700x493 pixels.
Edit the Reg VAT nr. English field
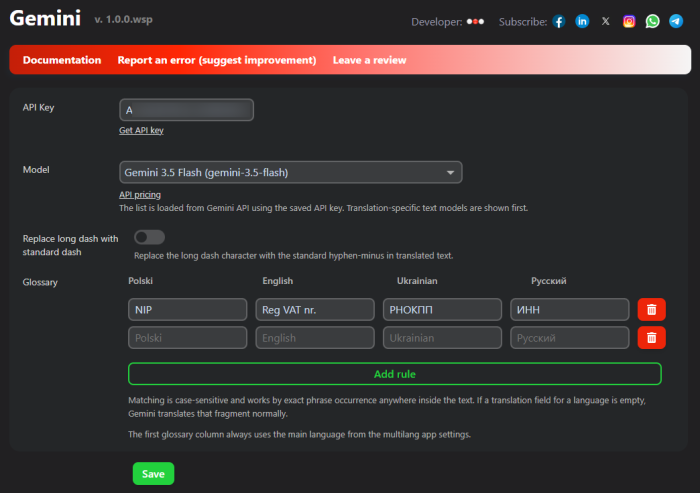[x=315, y=309]
